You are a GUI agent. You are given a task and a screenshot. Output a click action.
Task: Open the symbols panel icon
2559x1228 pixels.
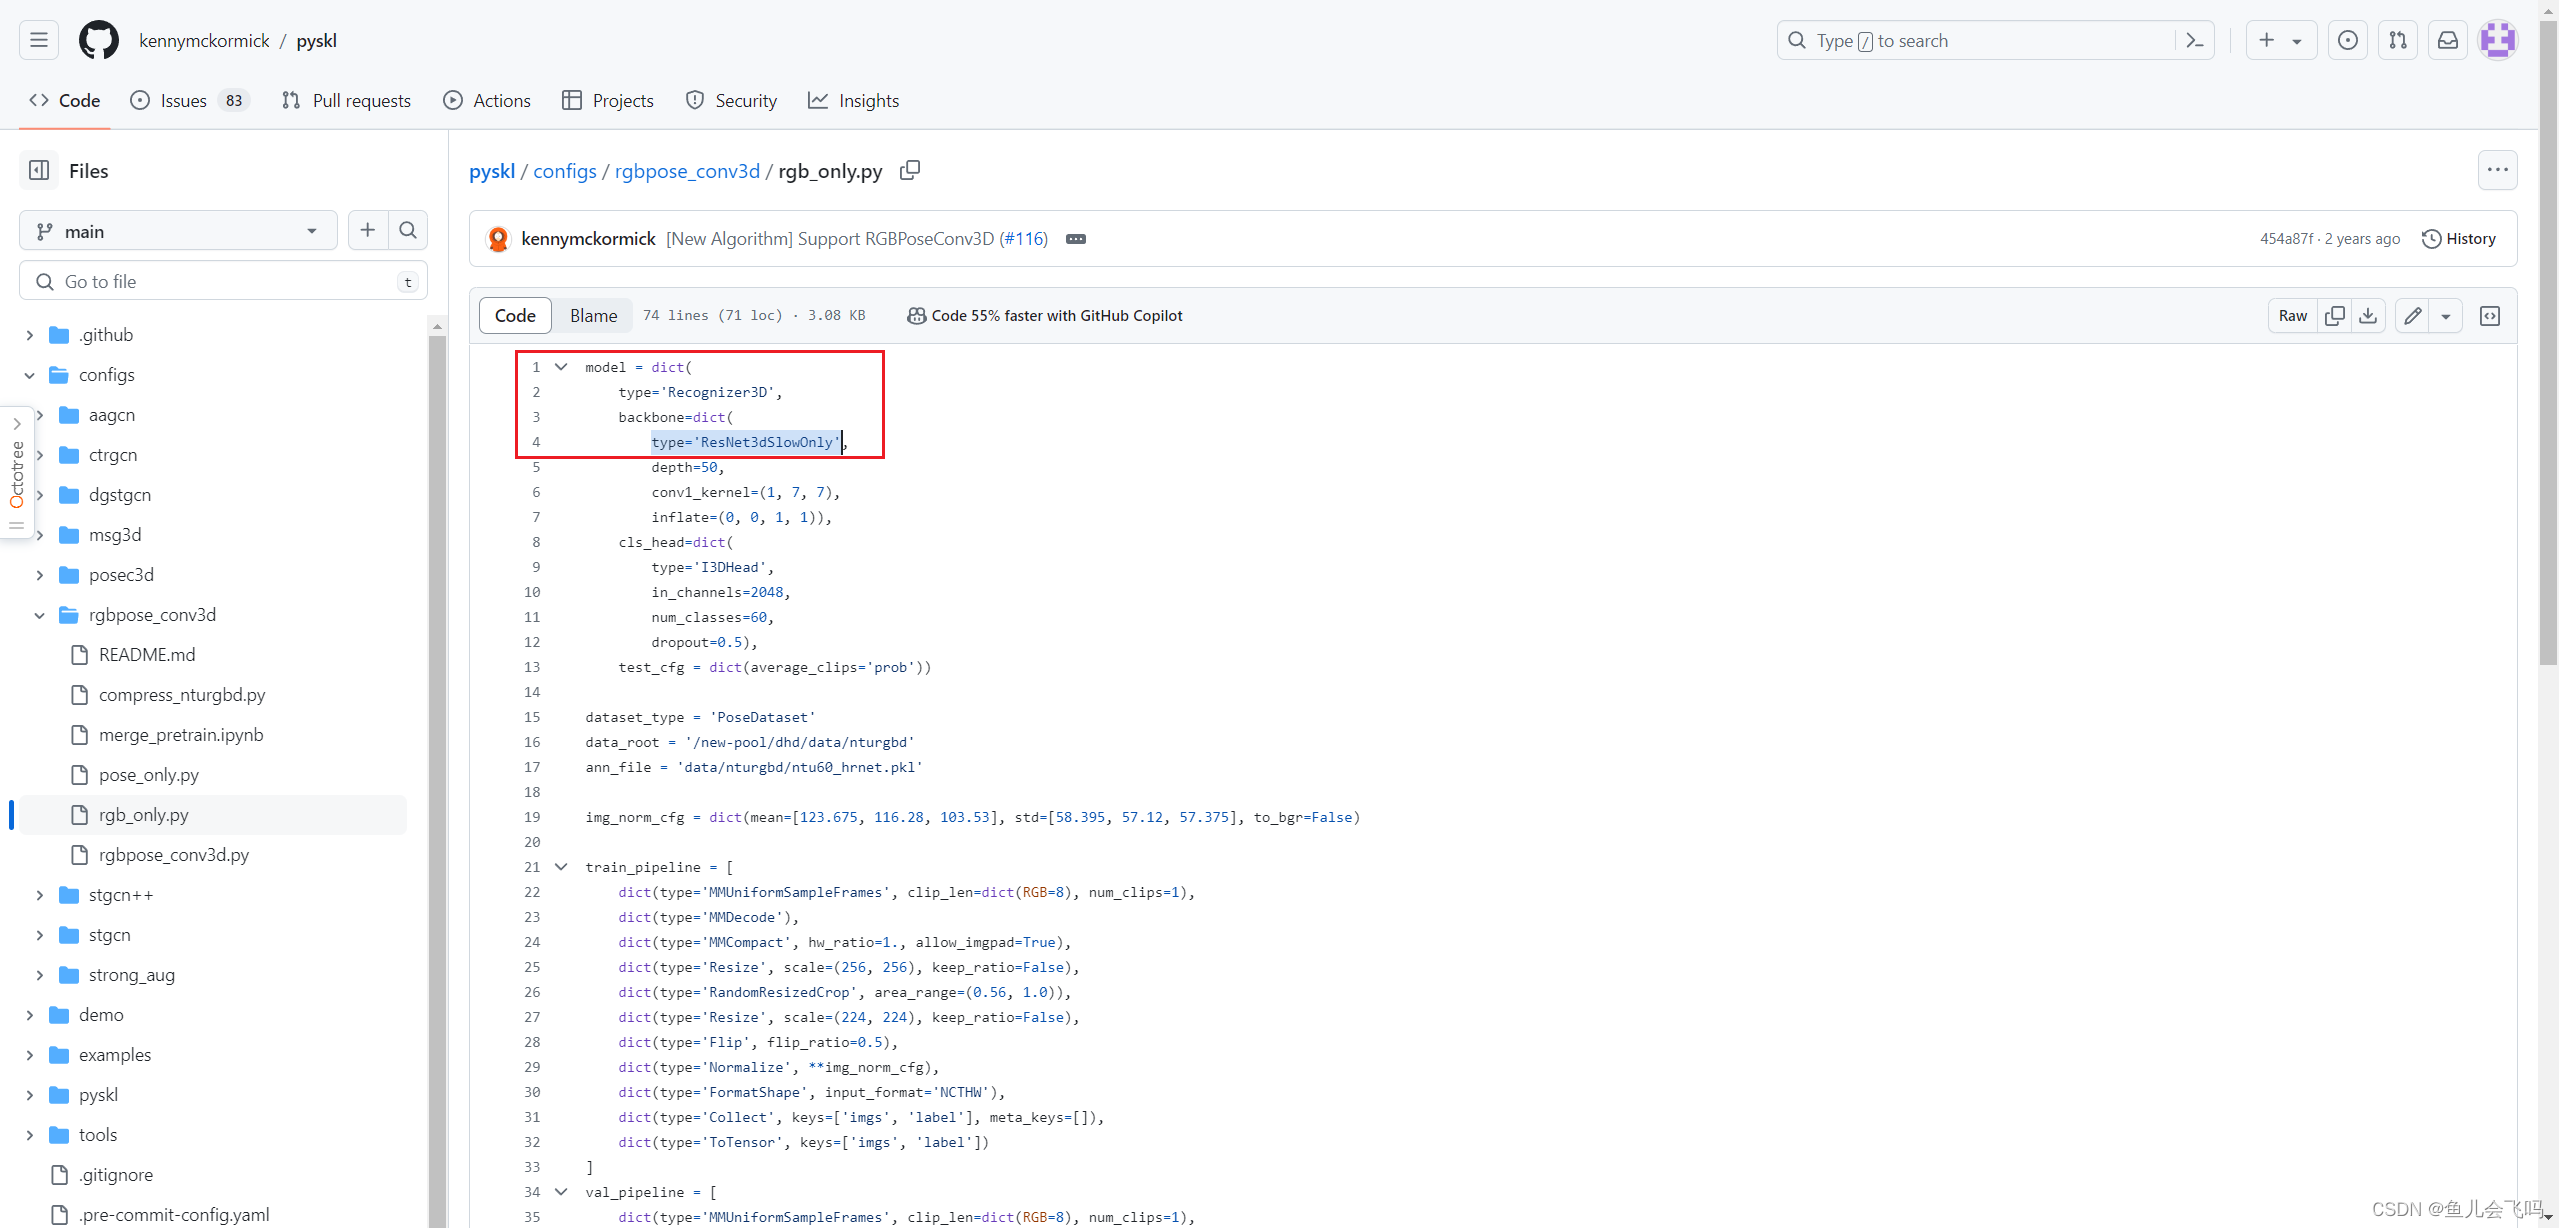pyautogui.click(x=2490, y=316)
